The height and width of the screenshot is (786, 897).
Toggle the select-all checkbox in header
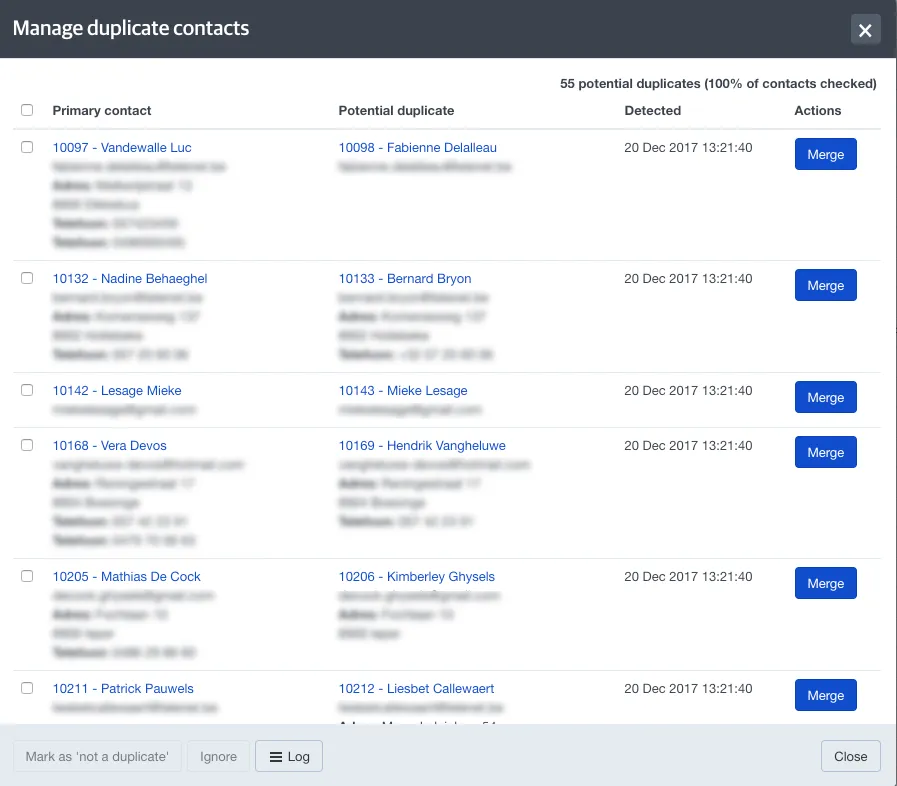[x=27, y=110]
